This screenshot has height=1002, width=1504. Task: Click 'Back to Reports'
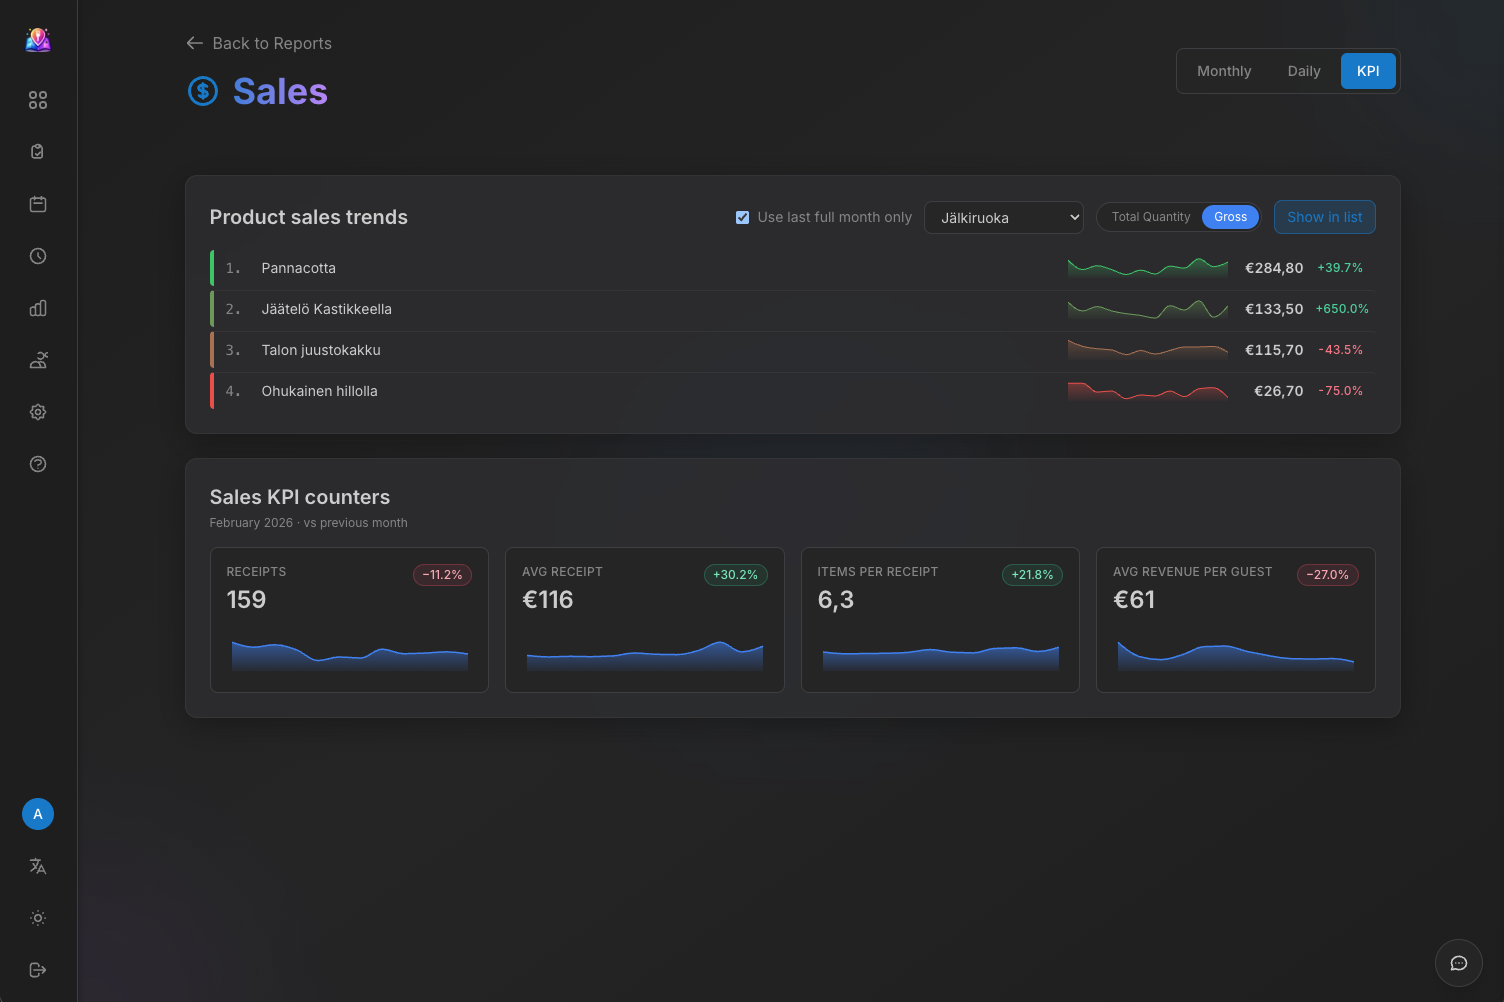(258, 43)
